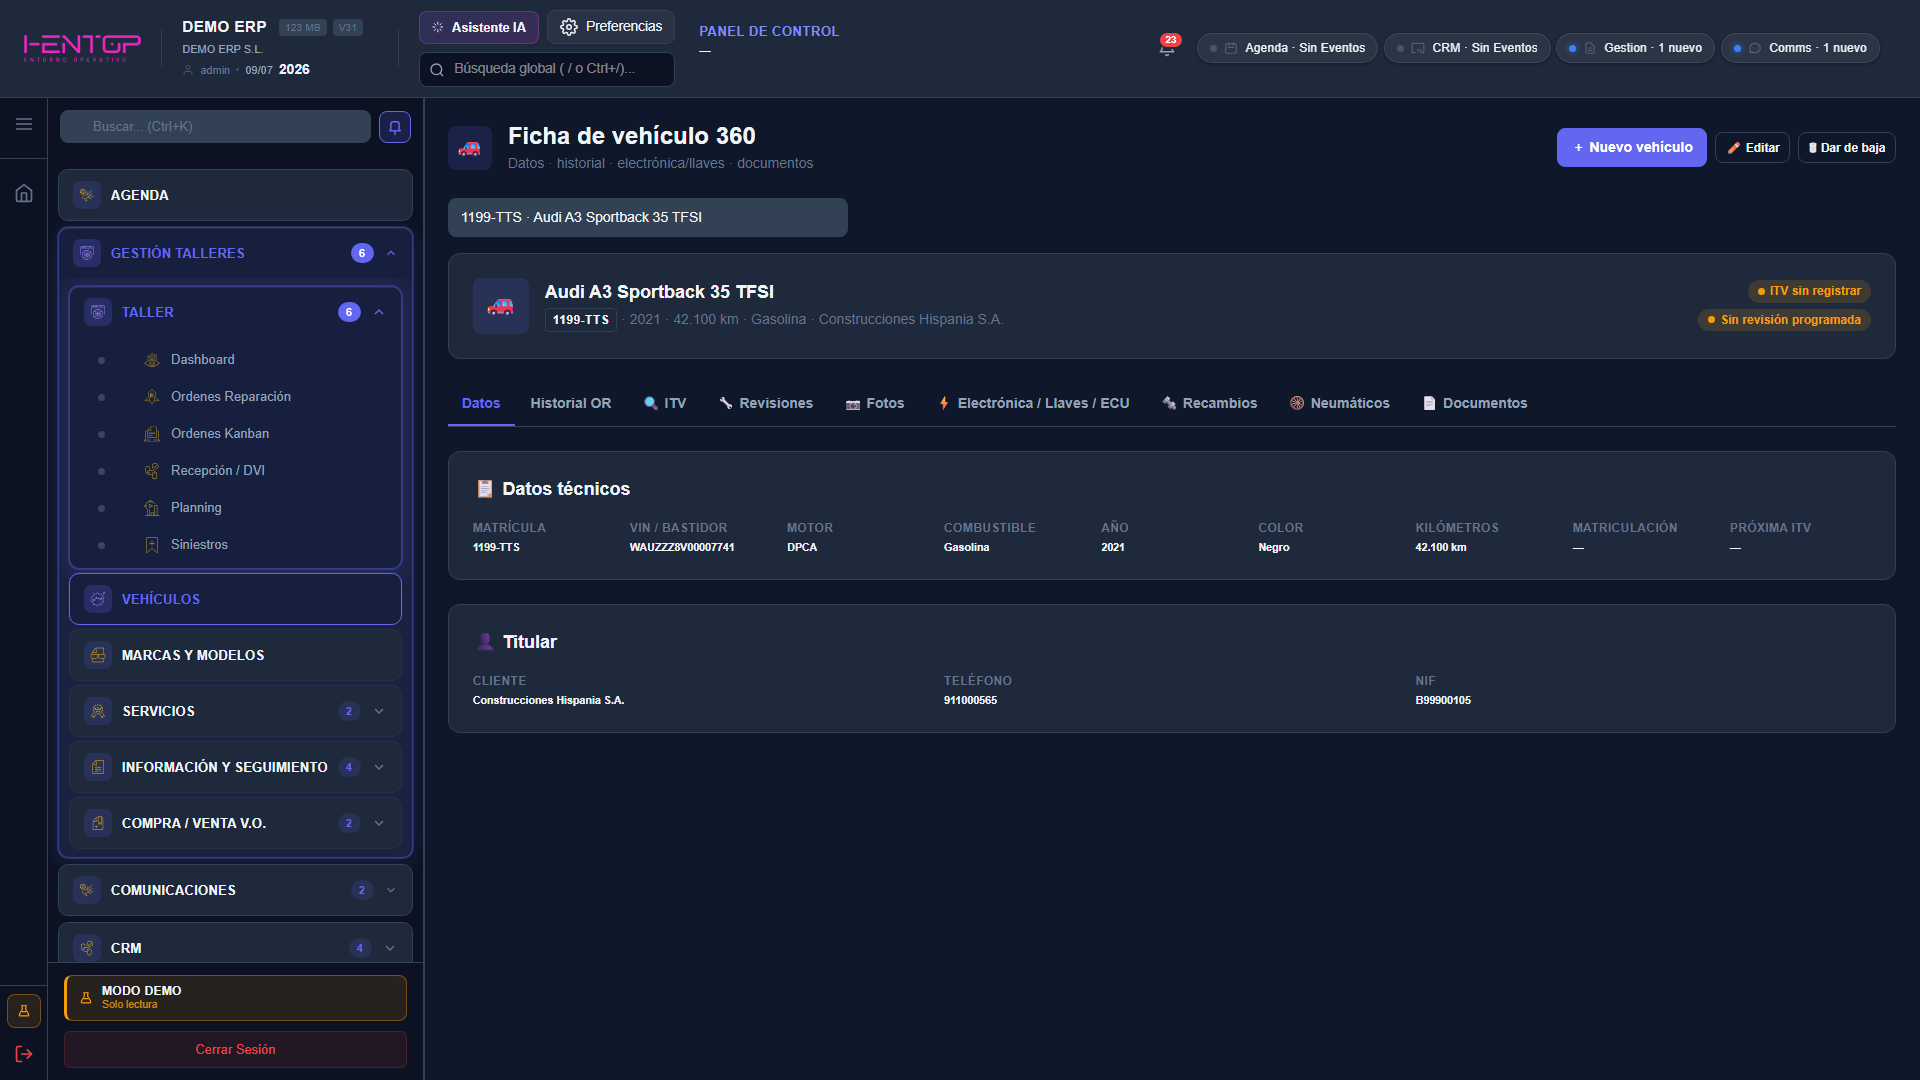The image size is (1920, 1080).
Task: Click the Planning item icon
Action: tap(152, 508)
